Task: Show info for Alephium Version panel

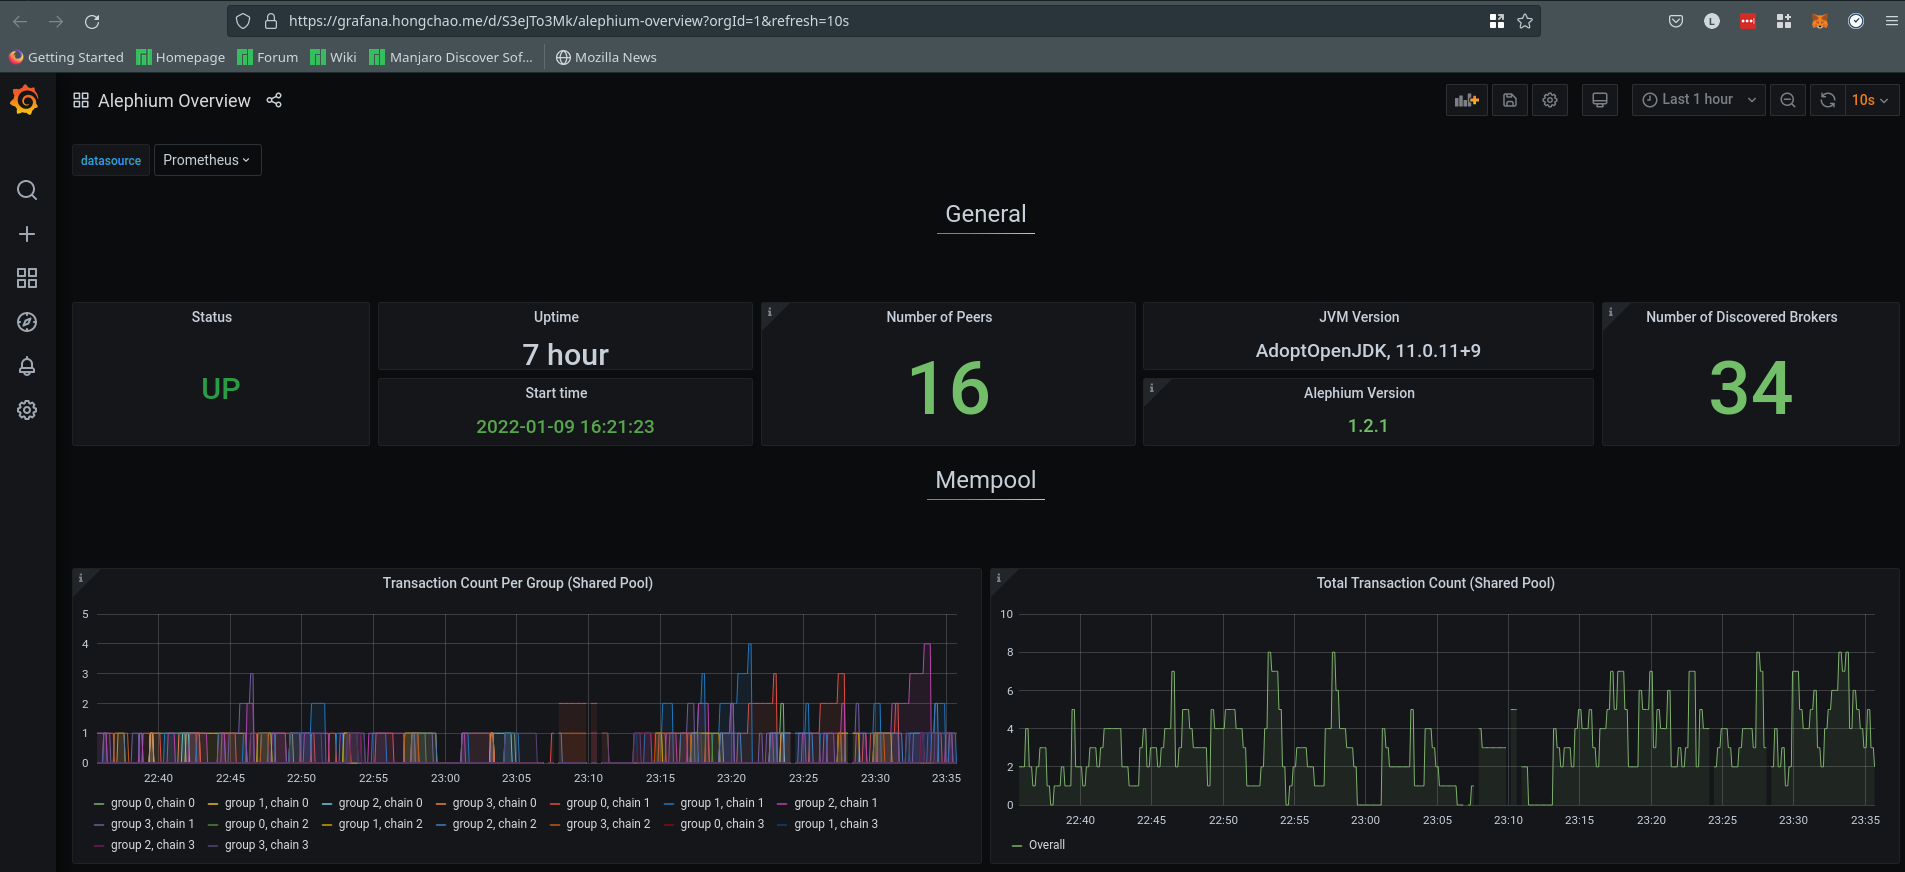Action: pos(1151,388)
